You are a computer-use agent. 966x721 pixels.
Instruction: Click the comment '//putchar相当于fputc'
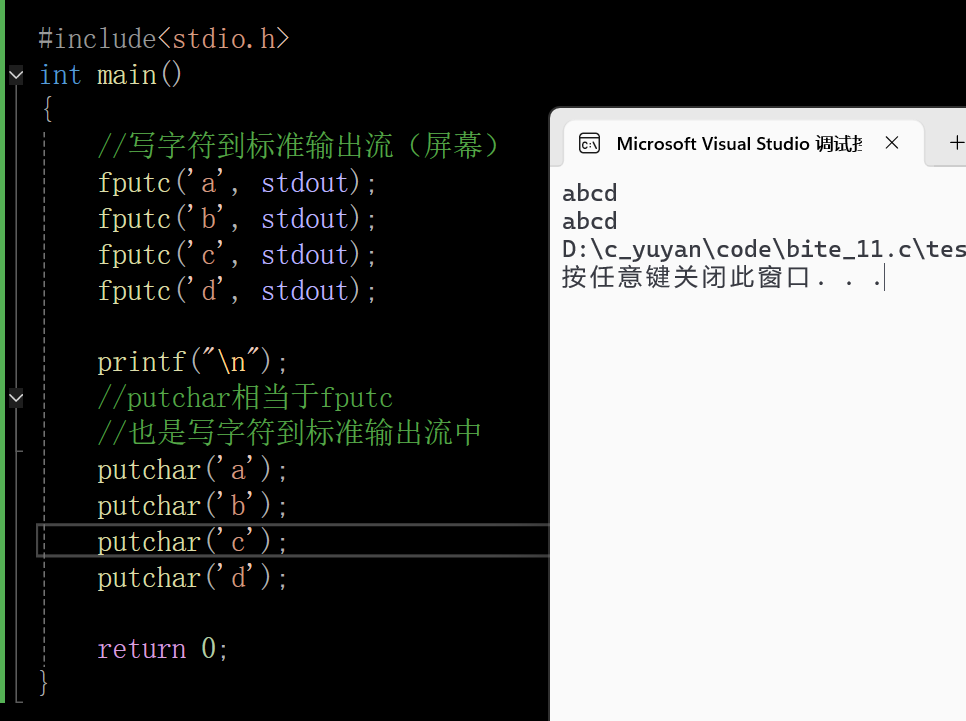point(245,397)
